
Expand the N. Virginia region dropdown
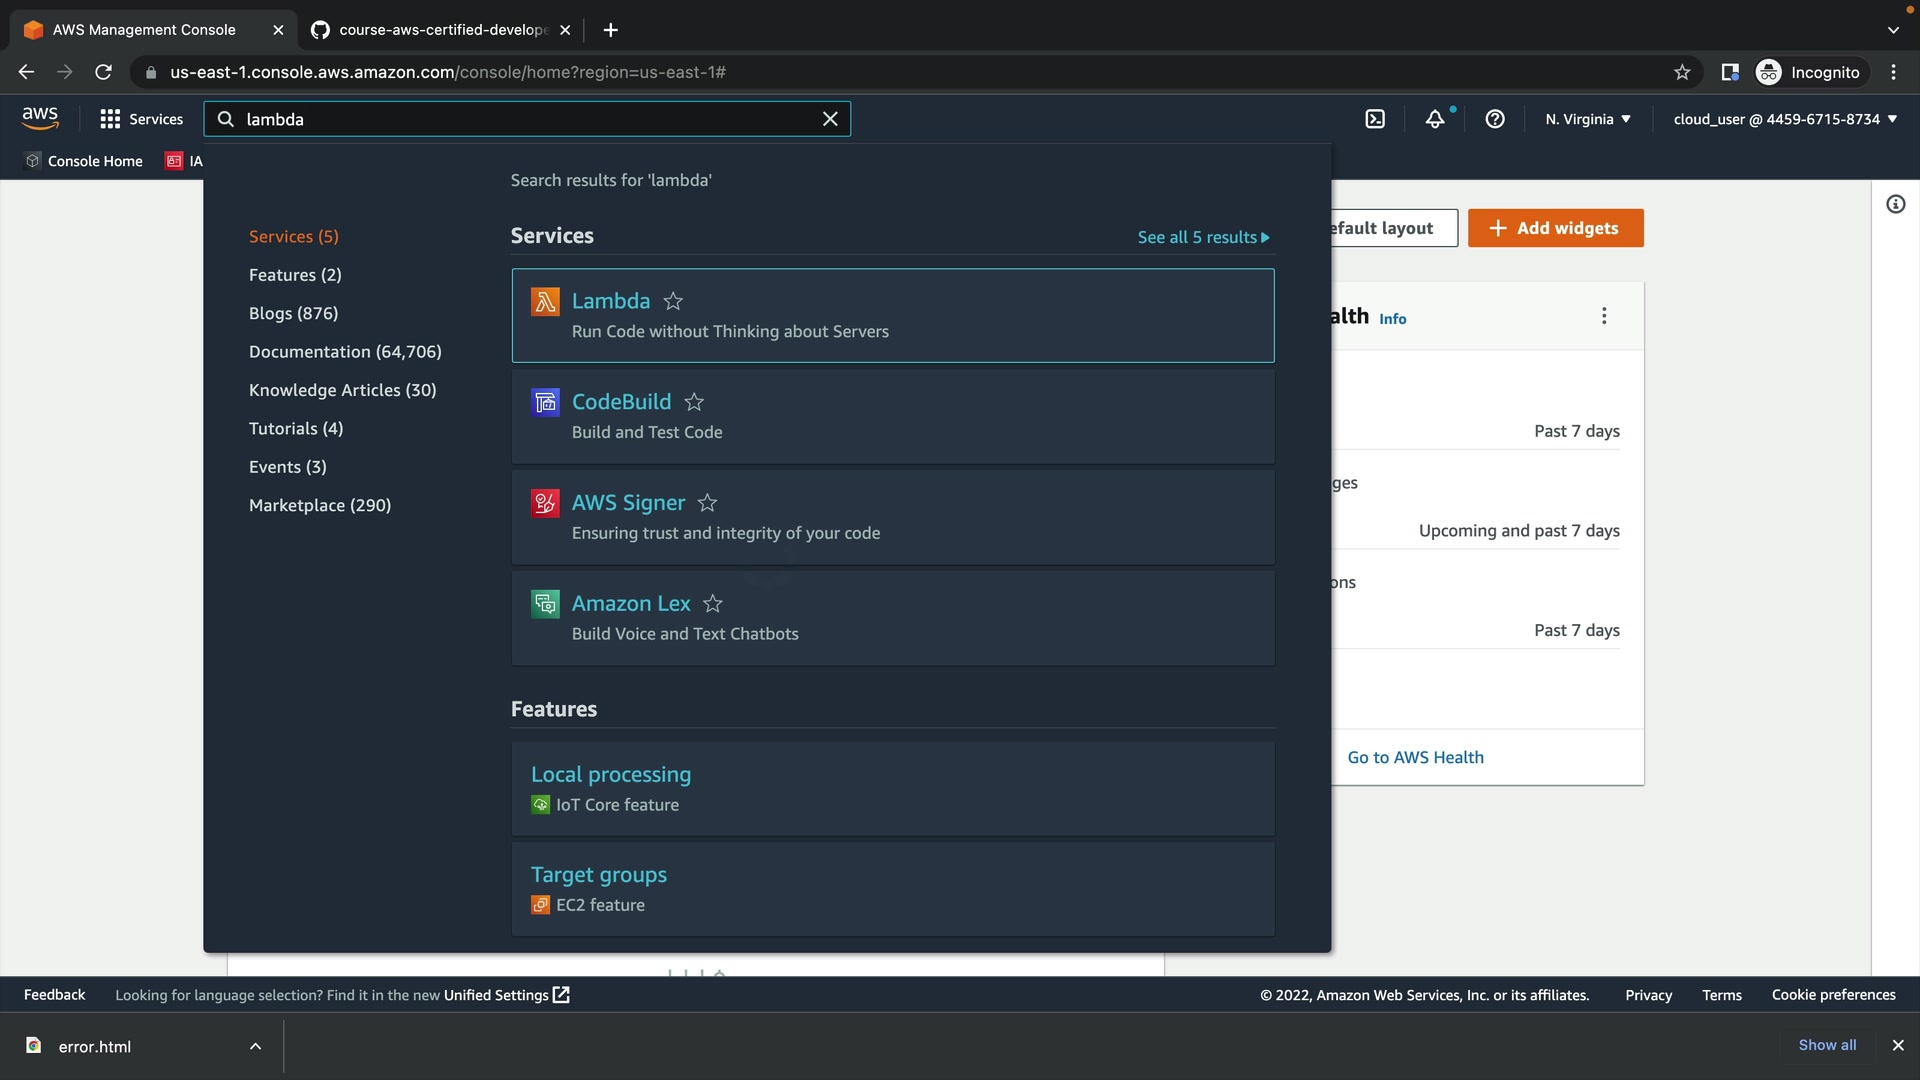coord(1588,119)
